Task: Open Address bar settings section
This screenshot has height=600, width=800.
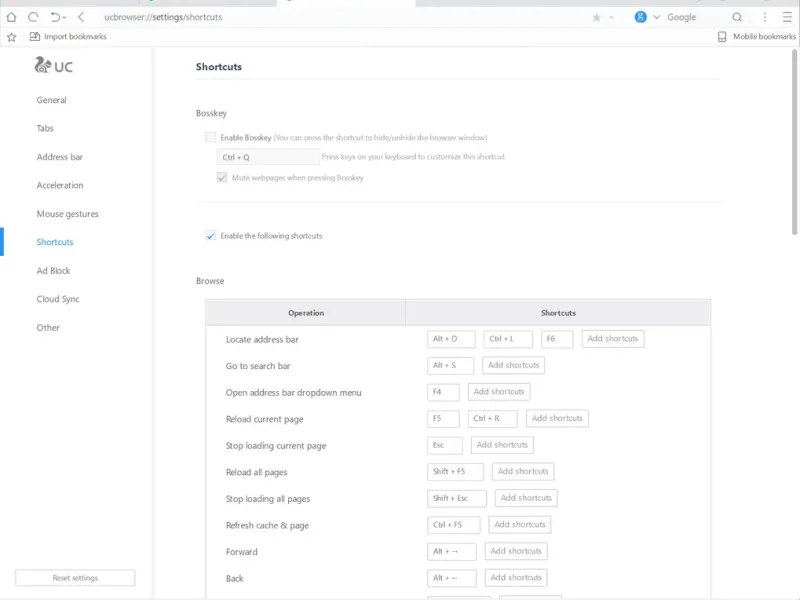Action: (x=60, y=157)
